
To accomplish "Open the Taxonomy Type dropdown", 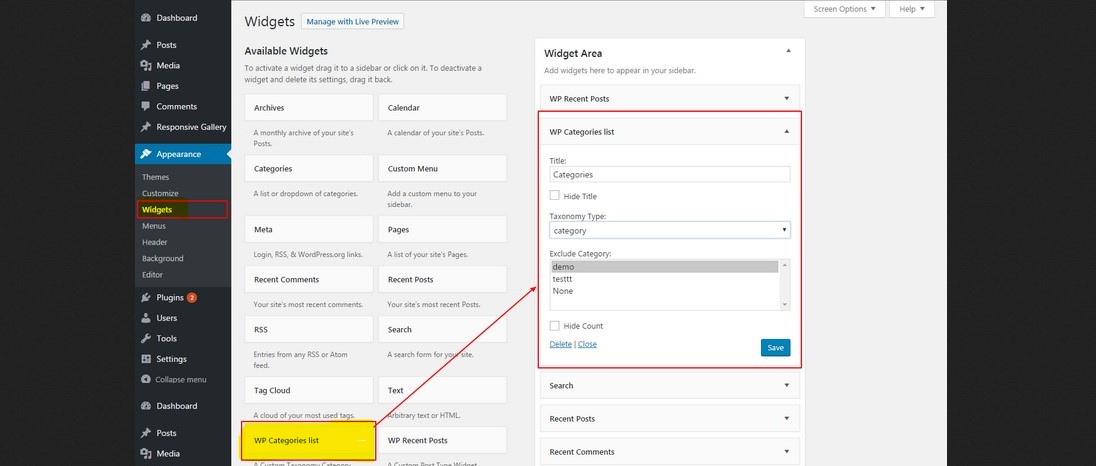I will pos(670,231).
